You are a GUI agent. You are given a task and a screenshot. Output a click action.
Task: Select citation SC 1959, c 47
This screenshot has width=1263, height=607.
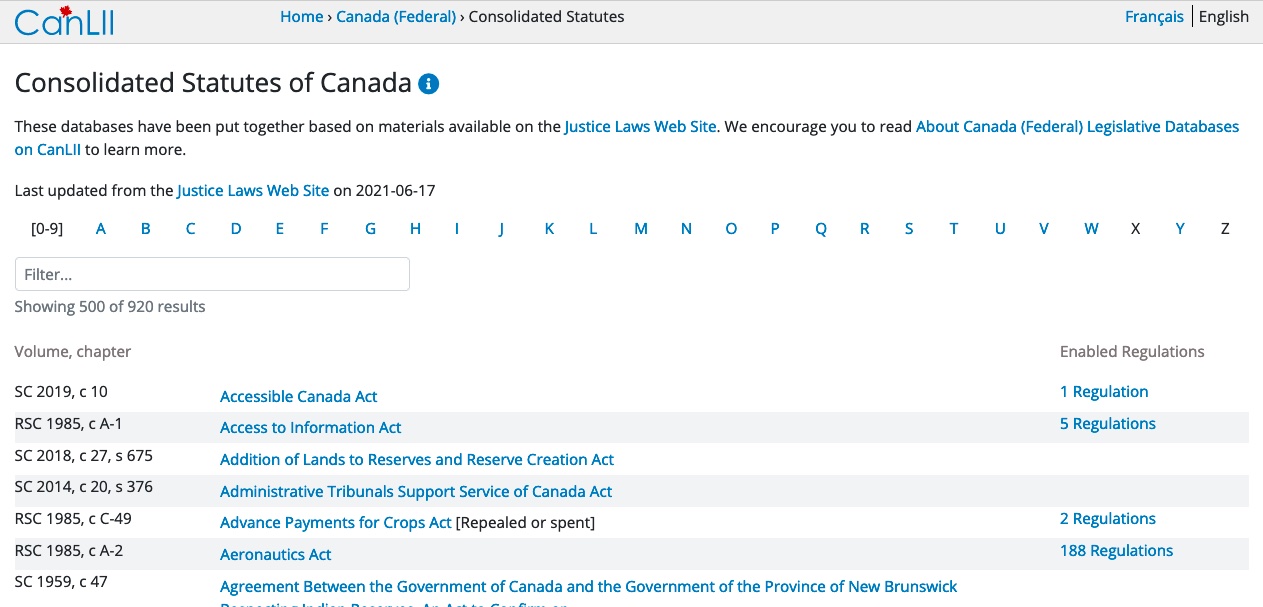coord(61,582)
